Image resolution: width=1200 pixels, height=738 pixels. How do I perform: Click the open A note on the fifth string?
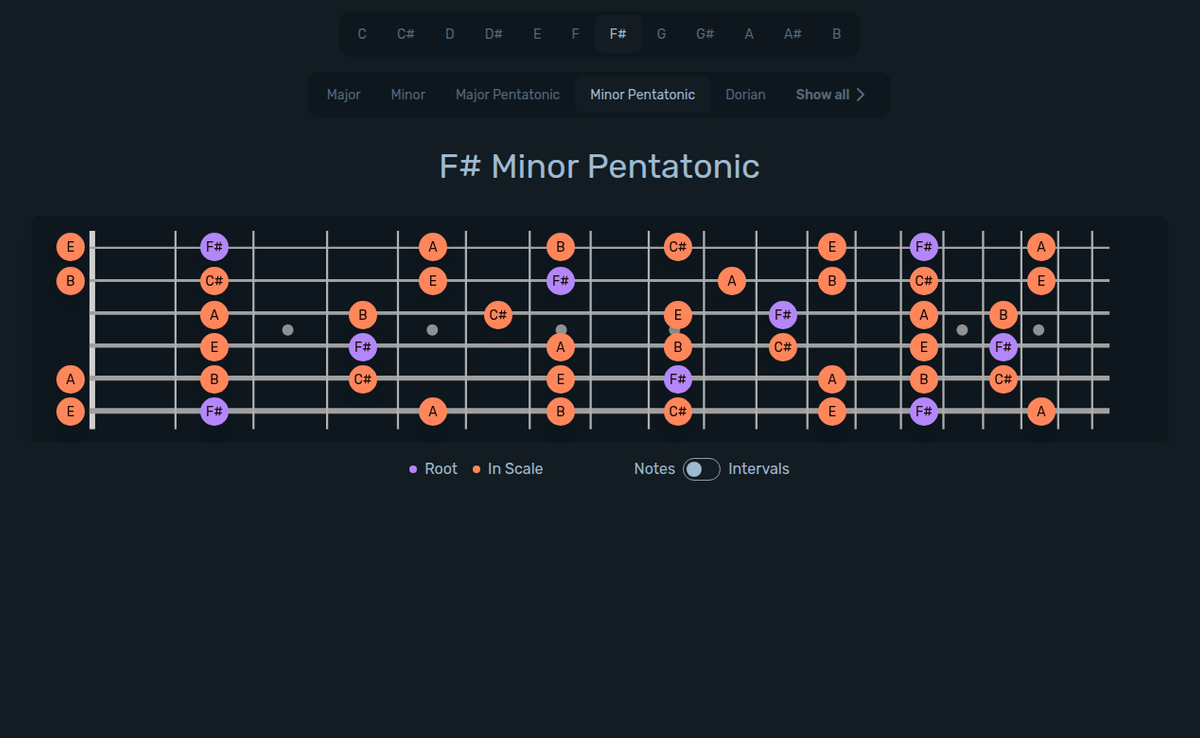[x=70, y=379]
